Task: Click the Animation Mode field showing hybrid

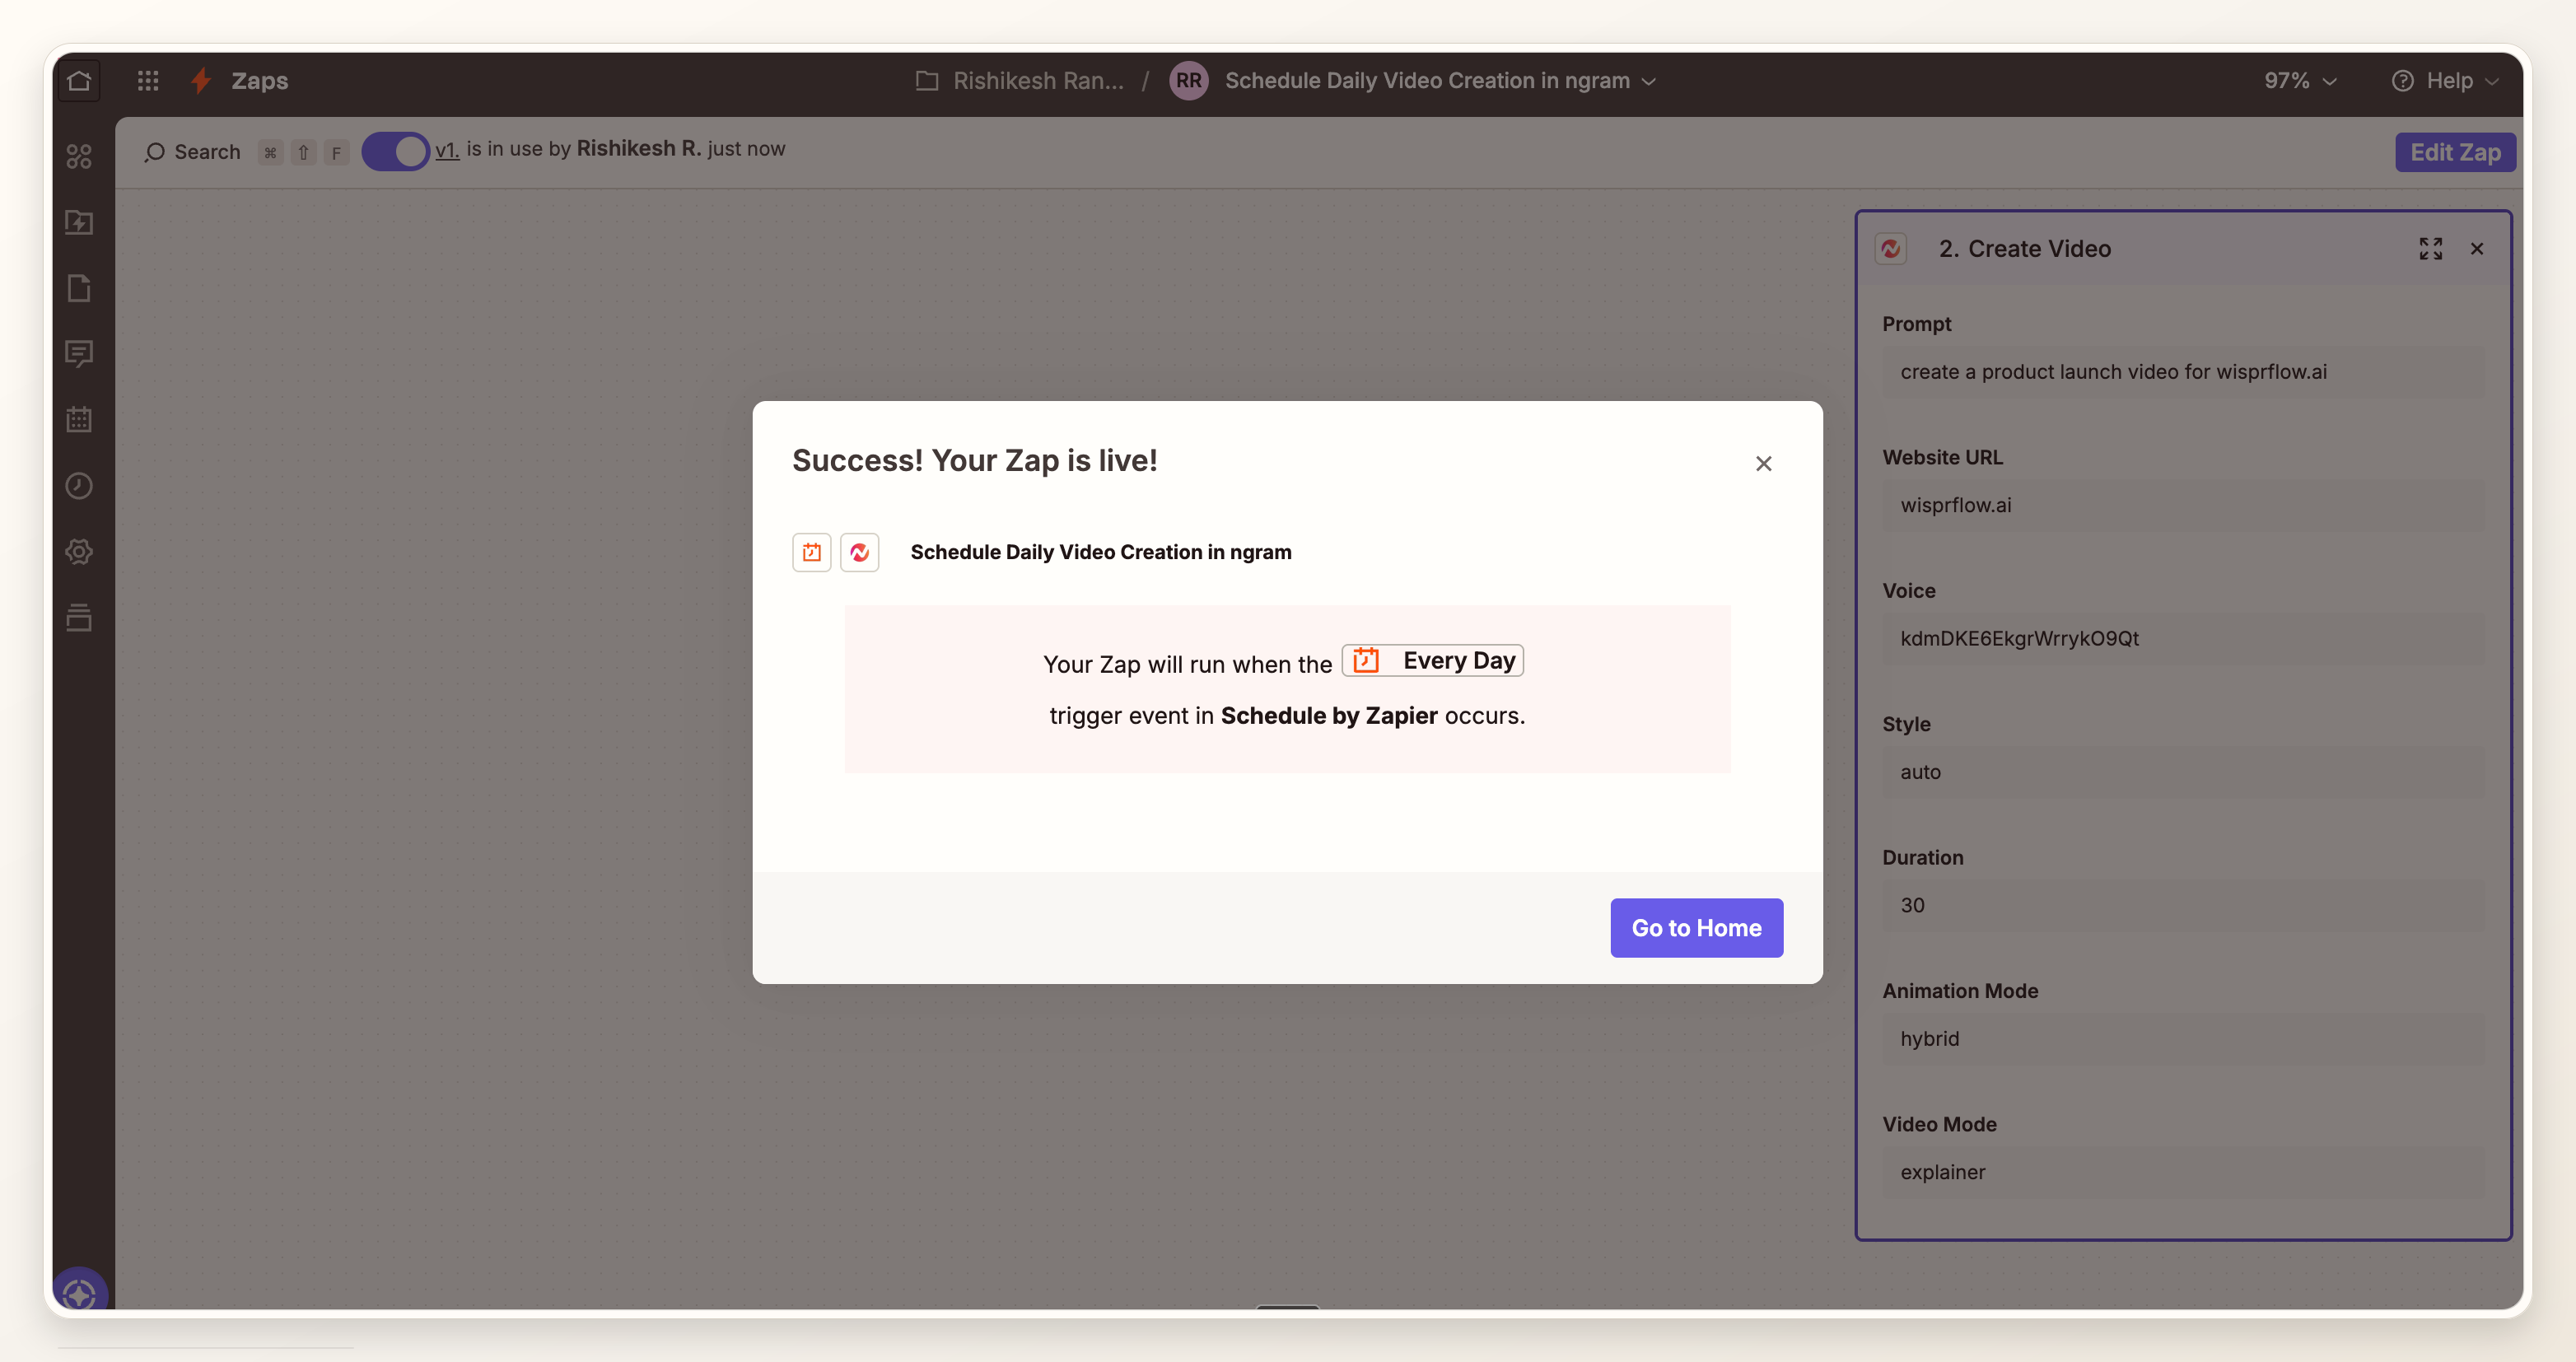Action: [2183, 1038]
